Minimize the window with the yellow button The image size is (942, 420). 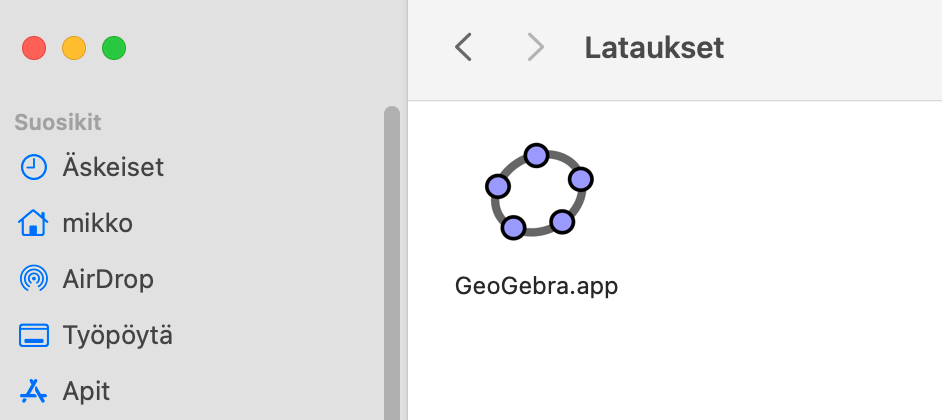pos(74,47)
